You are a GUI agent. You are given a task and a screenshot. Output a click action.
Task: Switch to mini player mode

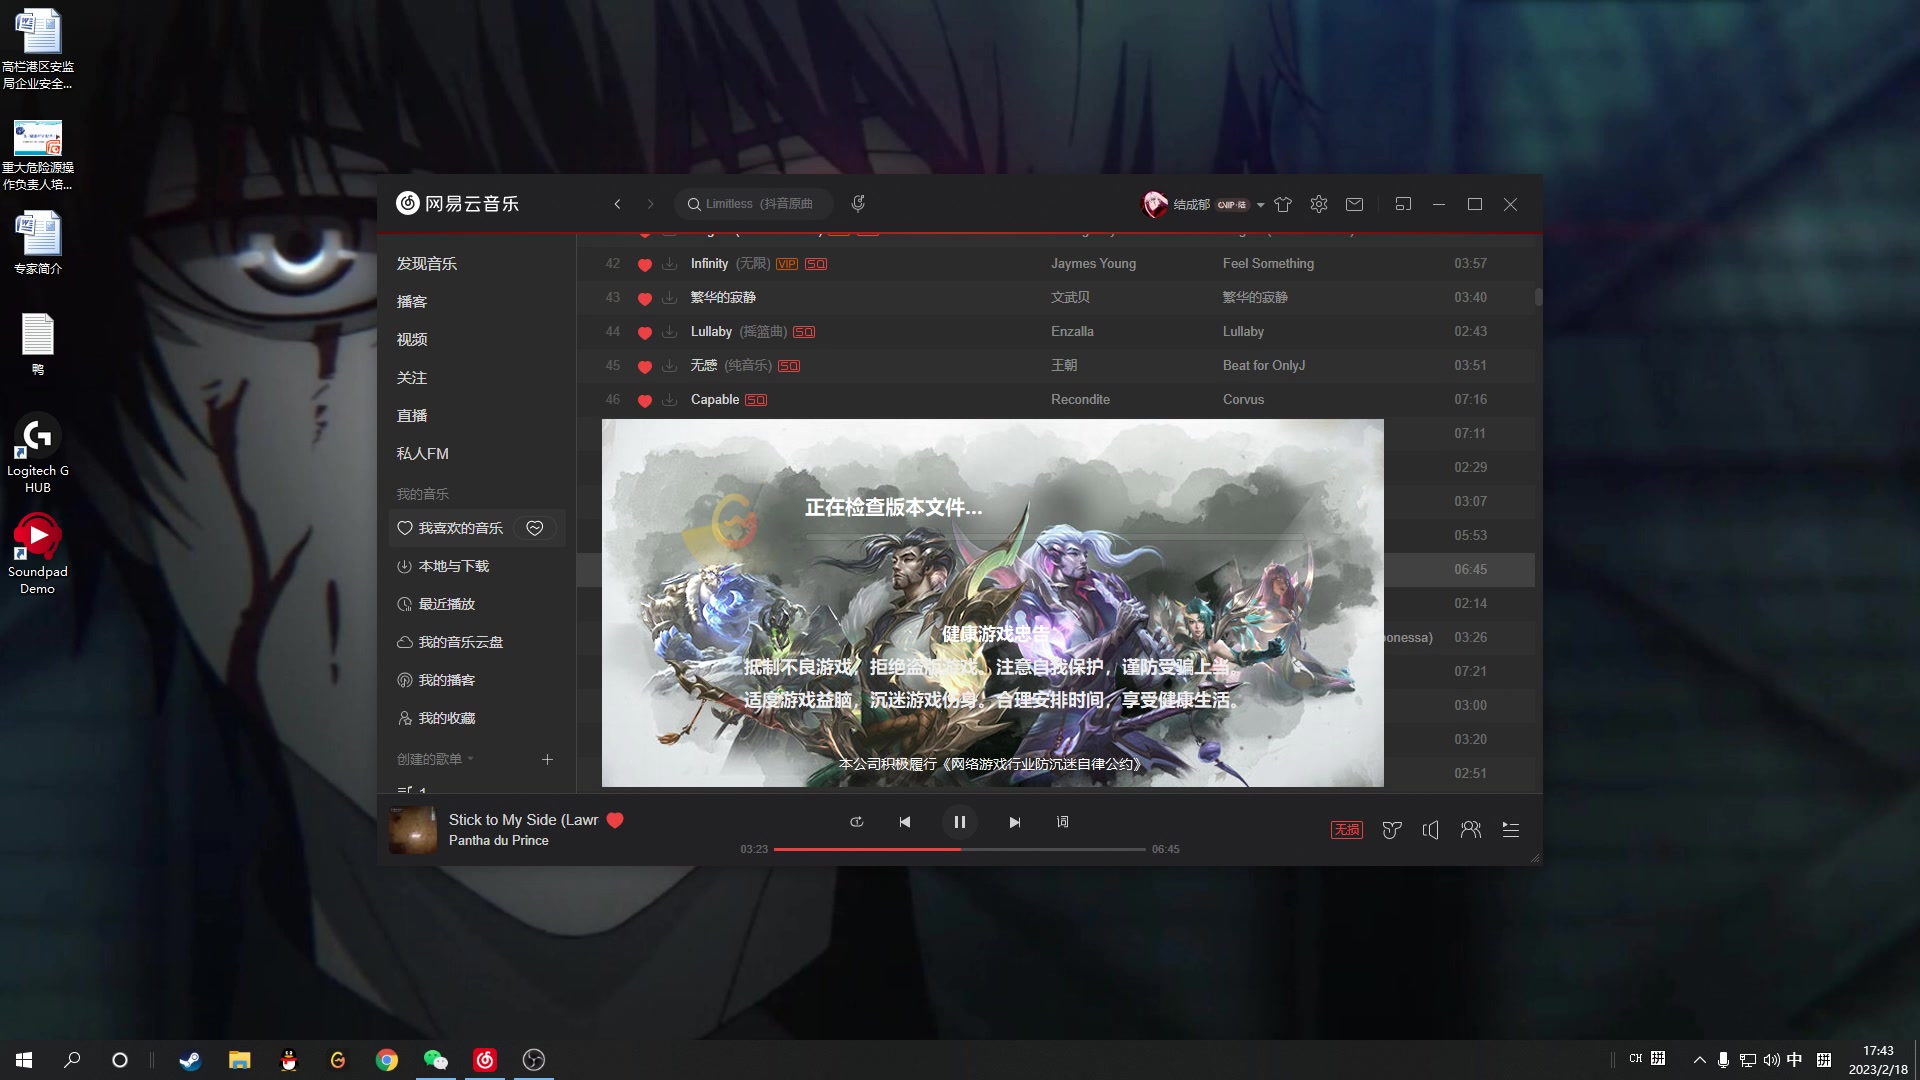1403,204
